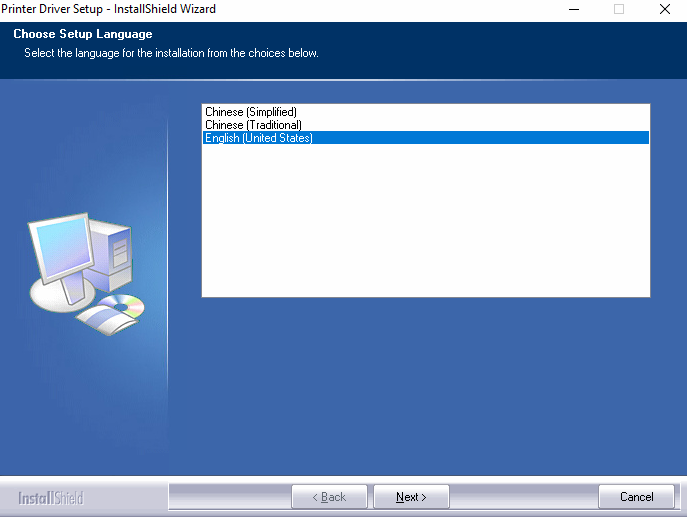Click the Next button
Viewport: 687px width, 517px height.
coord(411,497)
